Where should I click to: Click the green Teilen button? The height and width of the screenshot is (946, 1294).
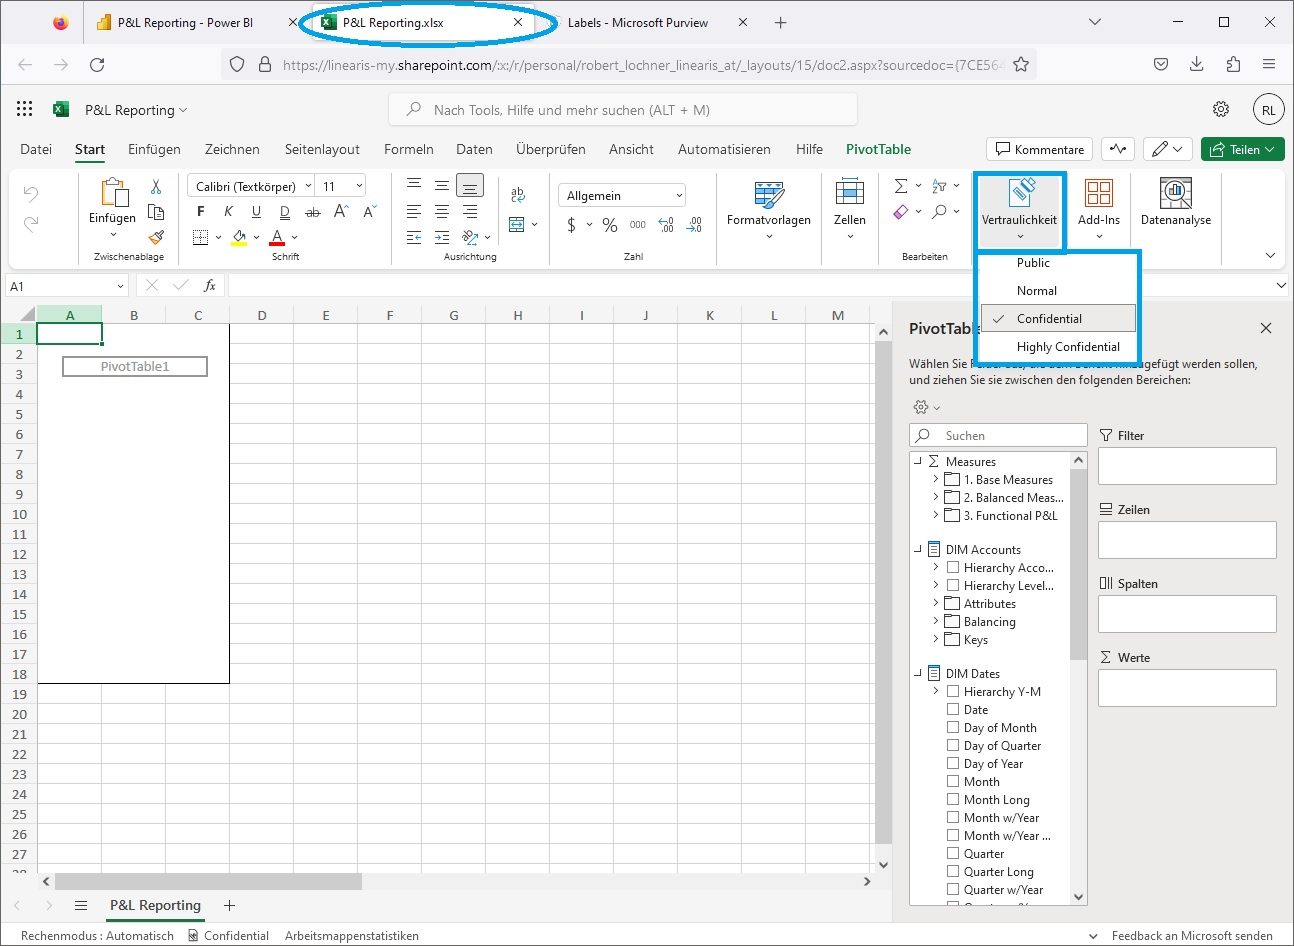1242,148
